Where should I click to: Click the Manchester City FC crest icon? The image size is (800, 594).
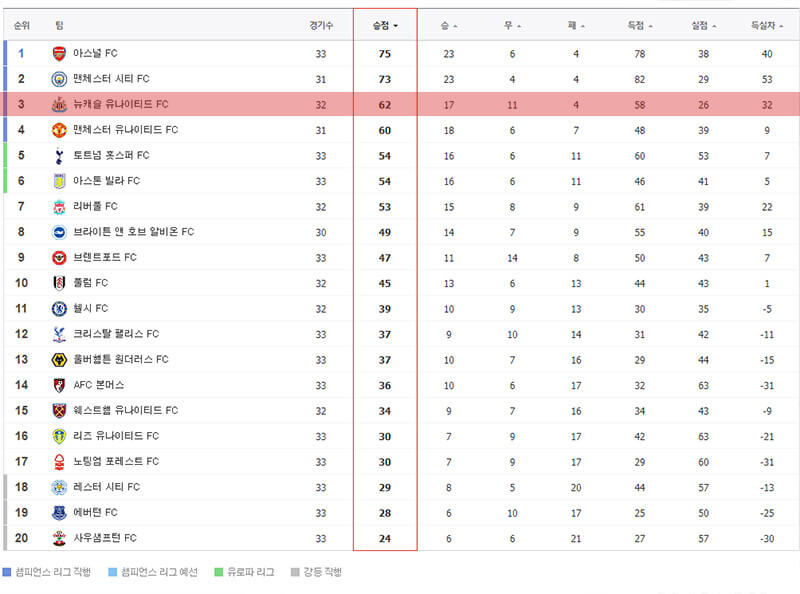pyautogui.click(x=59, y=79)
